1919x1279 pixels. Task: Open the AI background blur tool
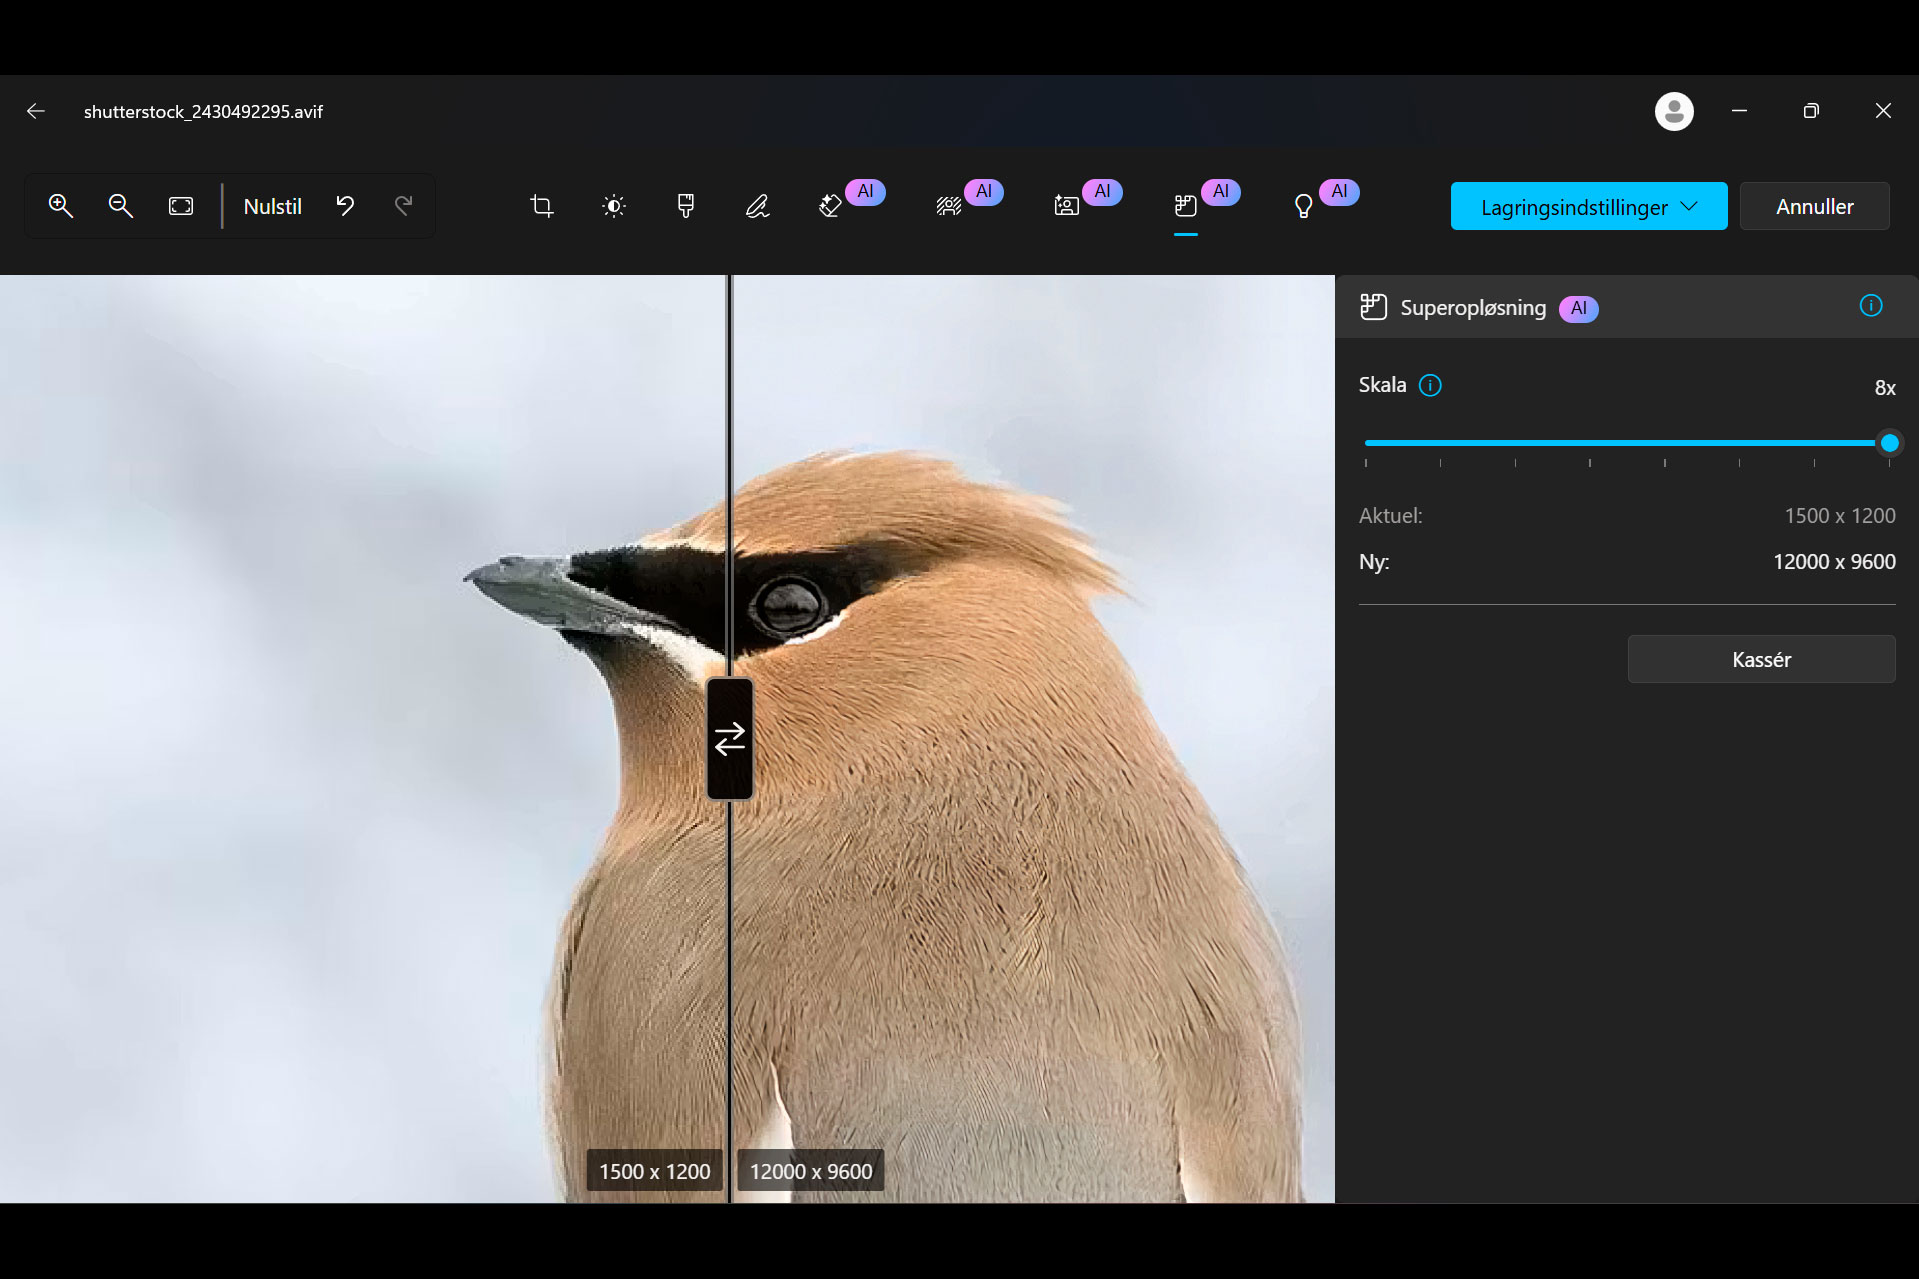(949, 206)
